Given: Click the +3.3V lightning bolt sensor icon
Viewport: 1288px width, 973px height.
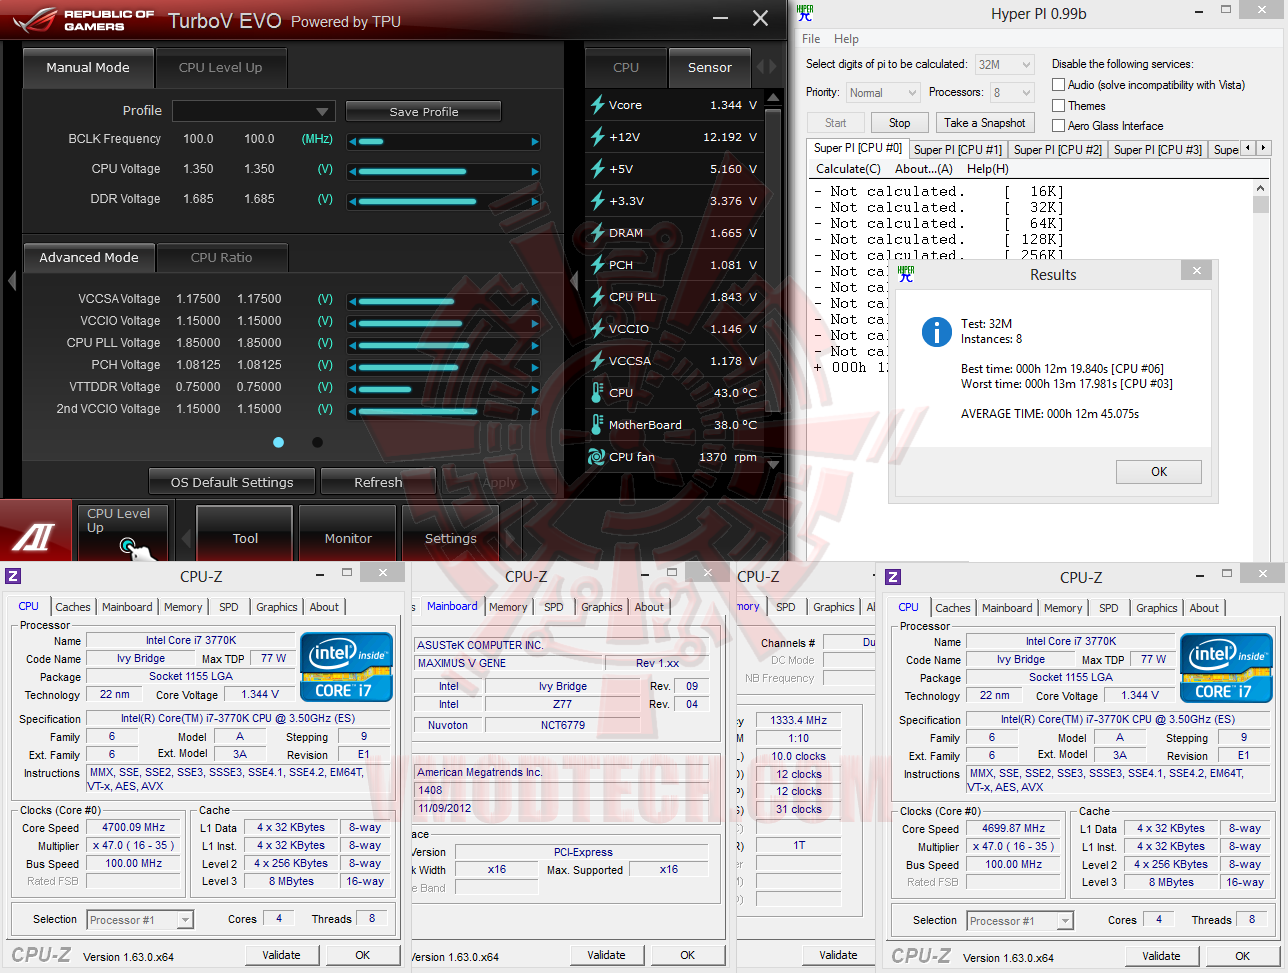Looking at the screenshot, I should coord(598,201).
